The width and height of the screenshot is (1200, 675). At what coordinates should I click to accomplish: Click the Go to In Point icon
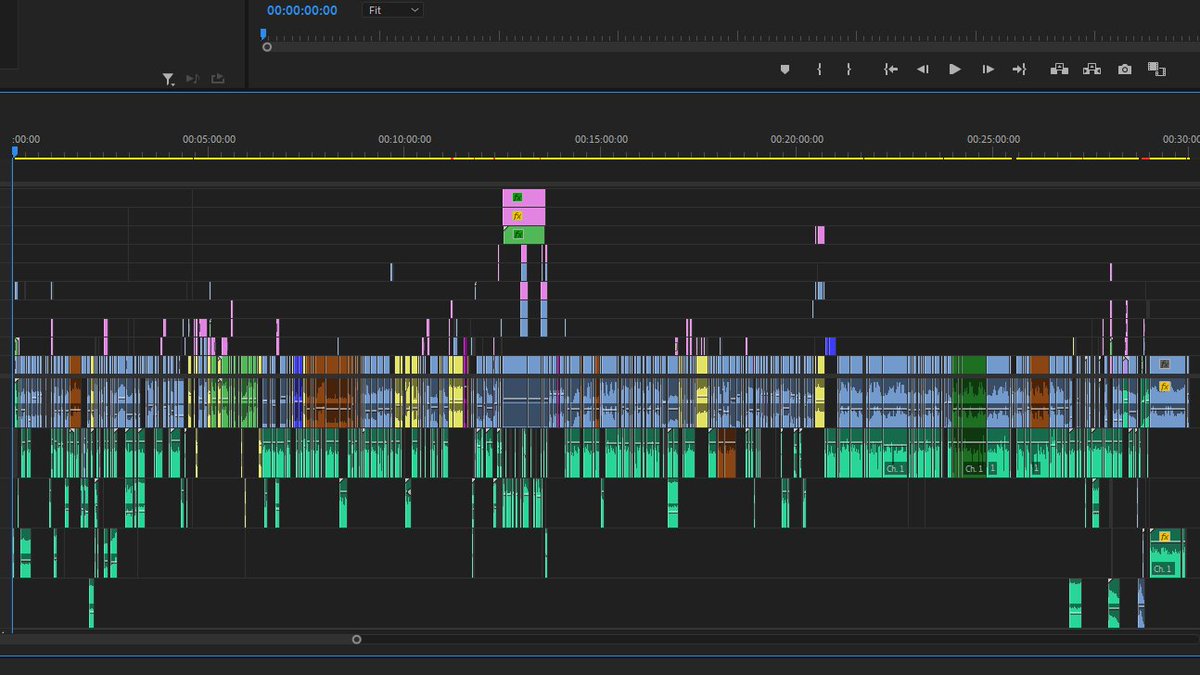891,69
